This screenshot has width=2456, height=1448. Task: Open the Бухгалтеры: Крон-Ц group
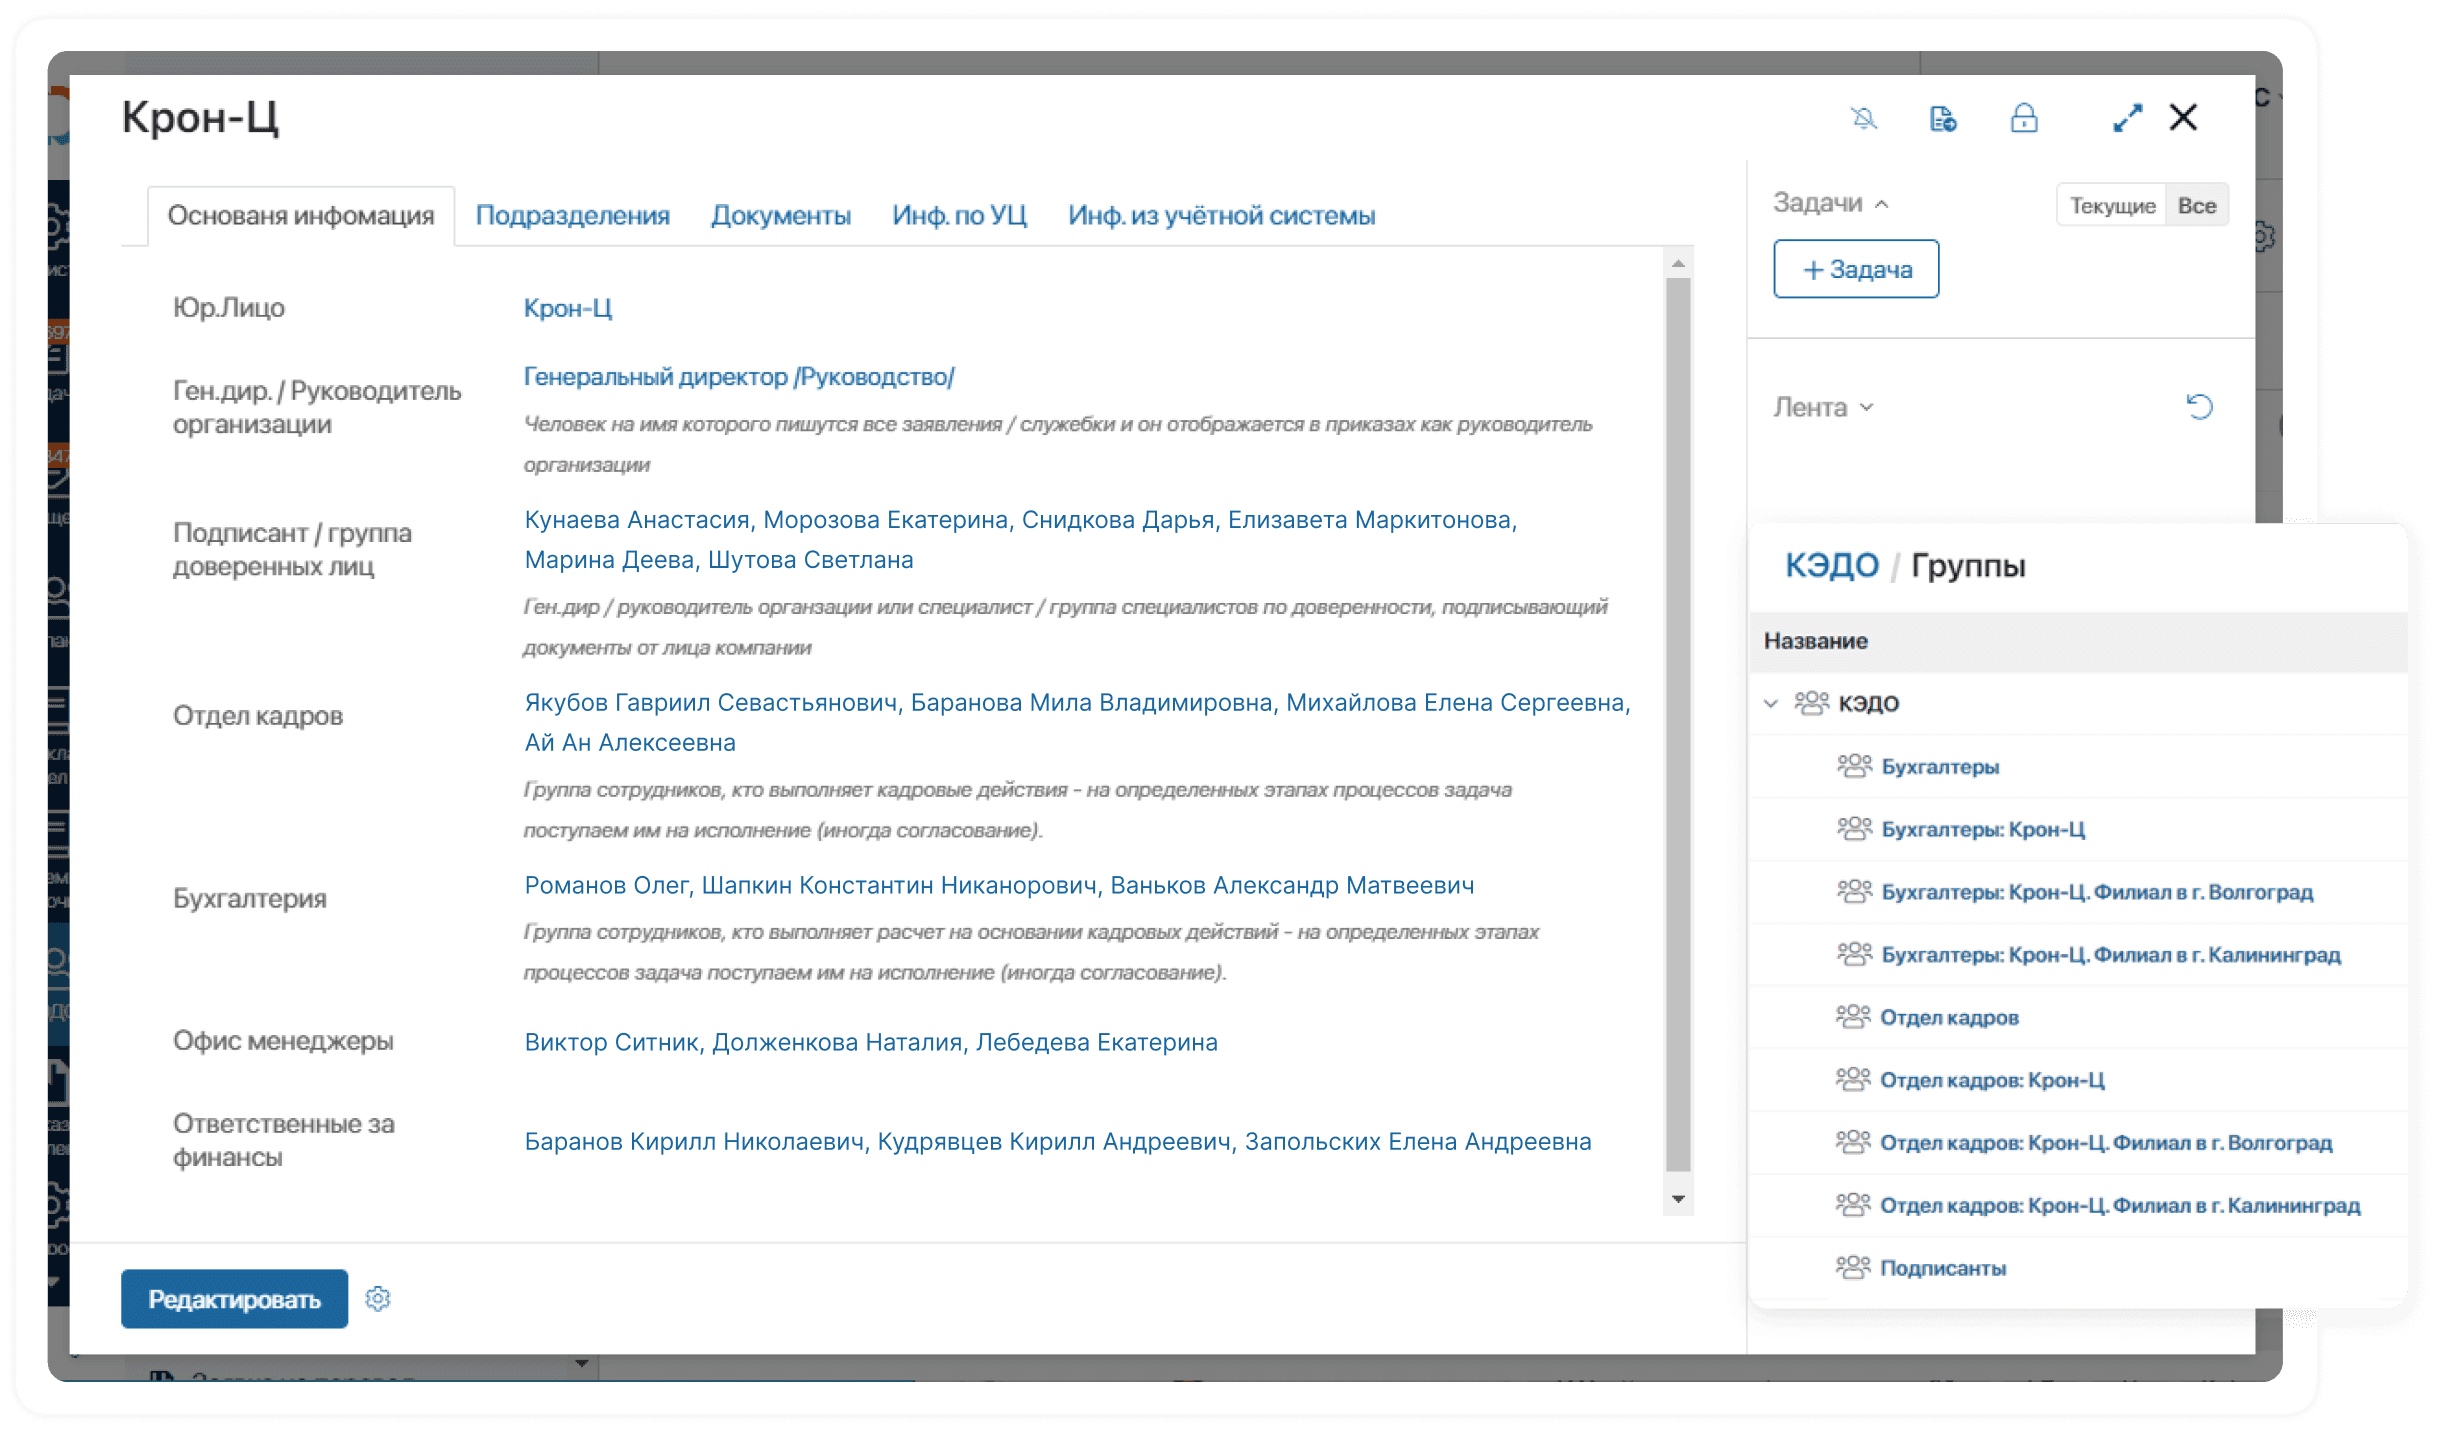(1983, 829)
